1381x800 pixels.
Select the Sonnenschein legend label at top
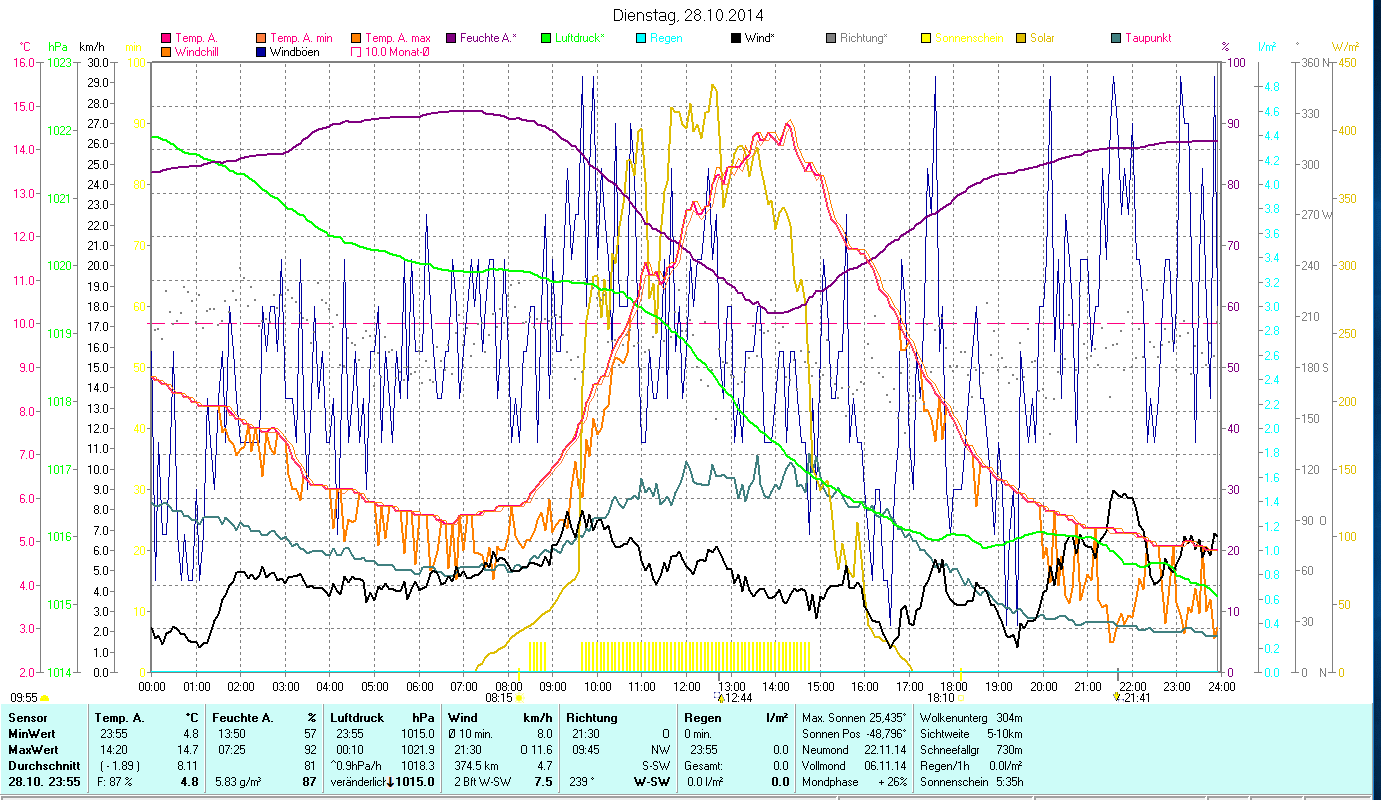click(x=970, y=38)
